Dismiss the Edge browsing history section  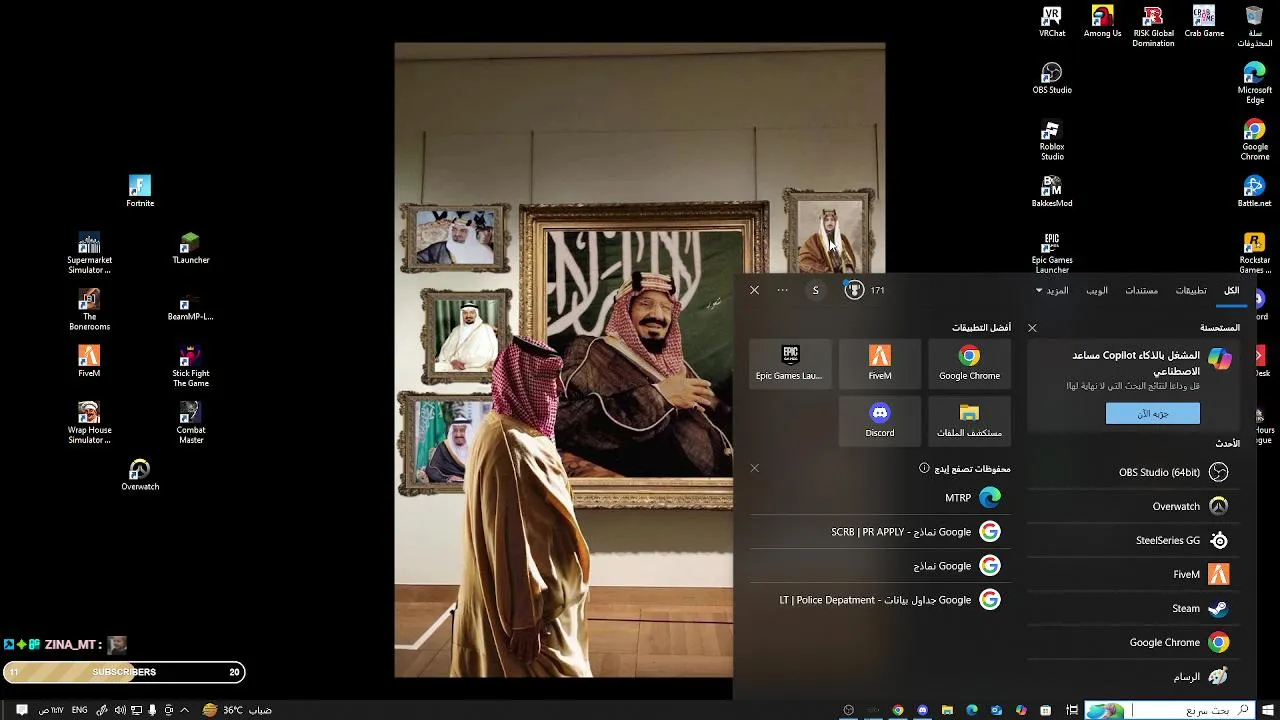(754, 468)
